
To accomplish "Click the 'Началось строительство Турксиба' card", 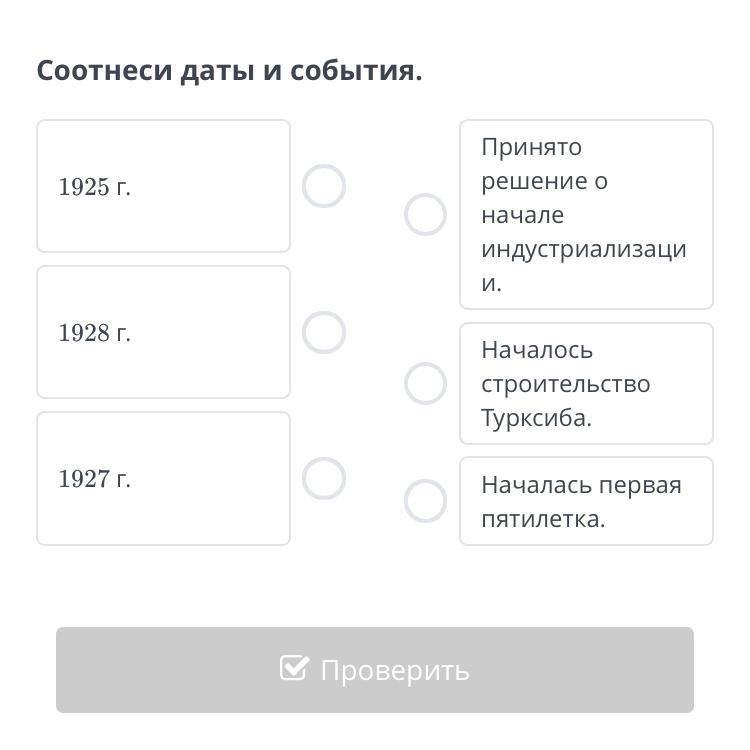I will click(586, 384).
